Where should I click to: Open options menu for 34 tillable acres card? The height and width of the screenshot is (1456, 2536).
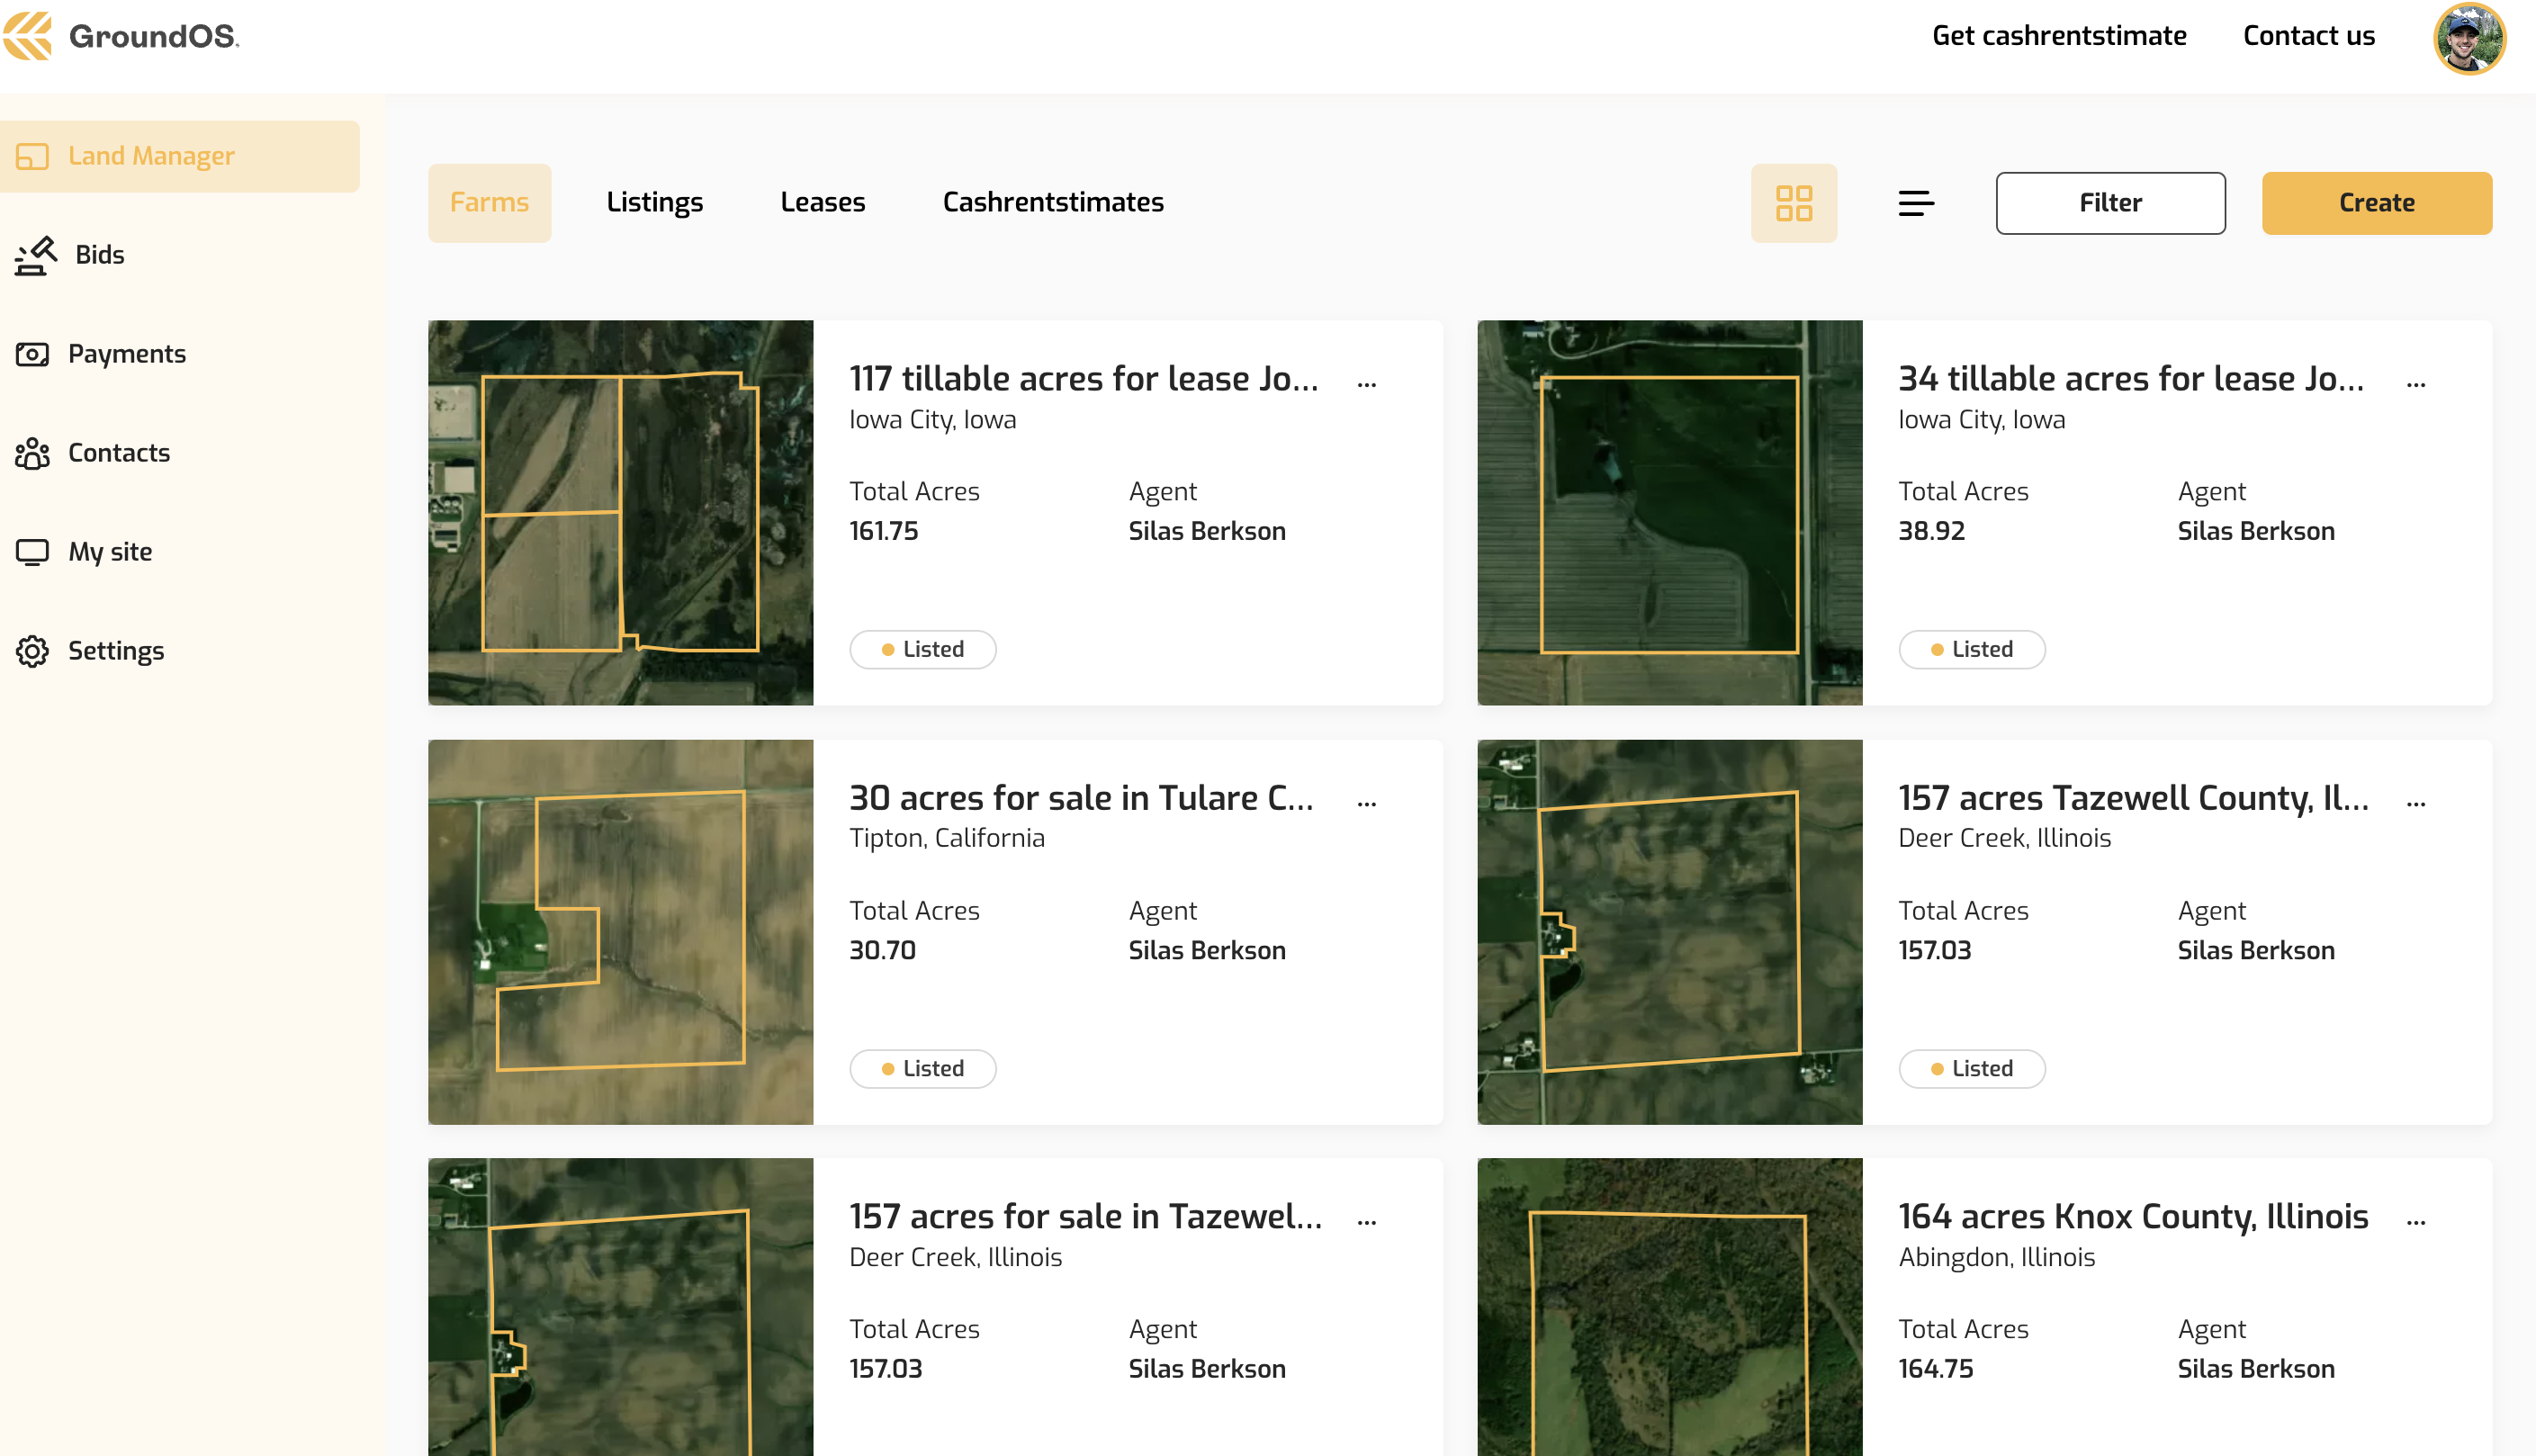pyautogui.click(x=2416, y=384)
